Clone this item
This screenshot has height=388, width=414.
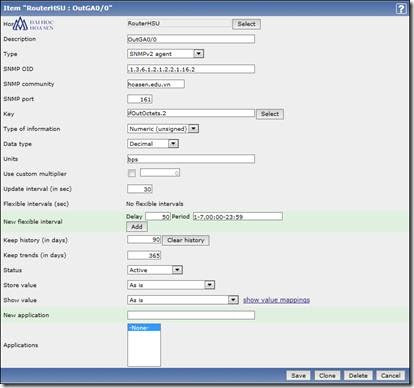(327, 376)
